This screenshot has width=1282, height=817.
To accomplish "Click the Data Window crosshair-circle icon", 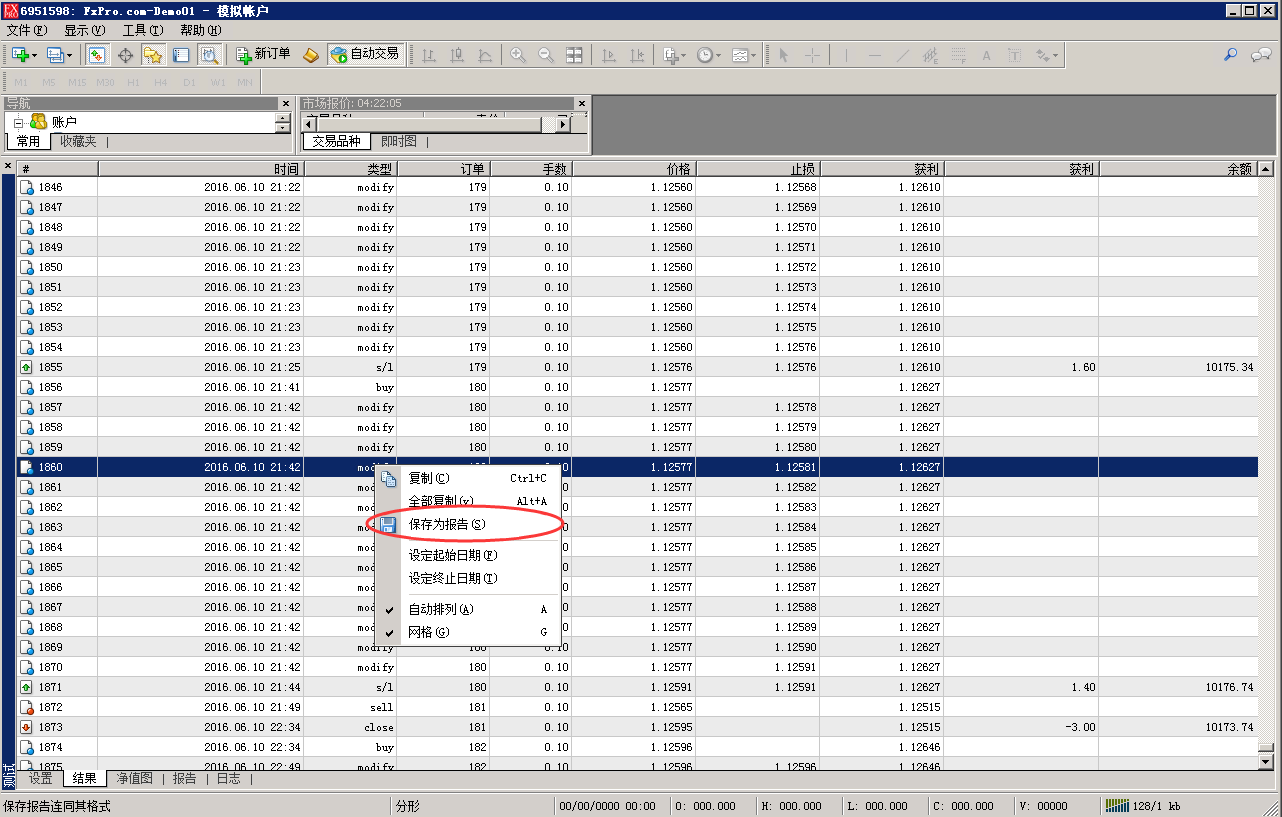I will click(x=125, y=55).
